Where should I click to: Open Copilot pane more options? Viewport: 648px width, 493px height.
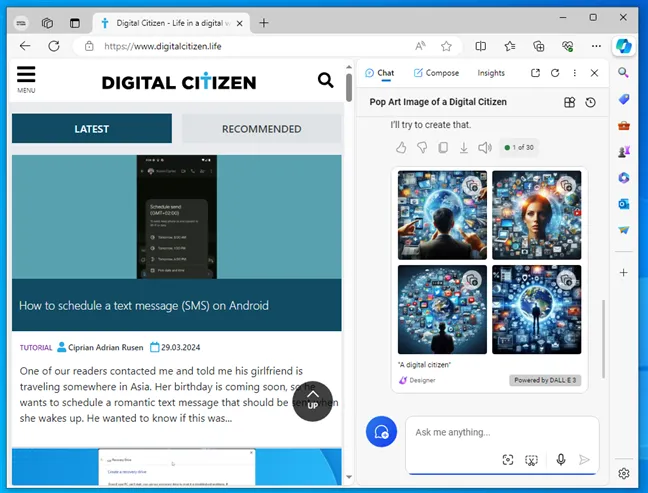pos(574,73)
